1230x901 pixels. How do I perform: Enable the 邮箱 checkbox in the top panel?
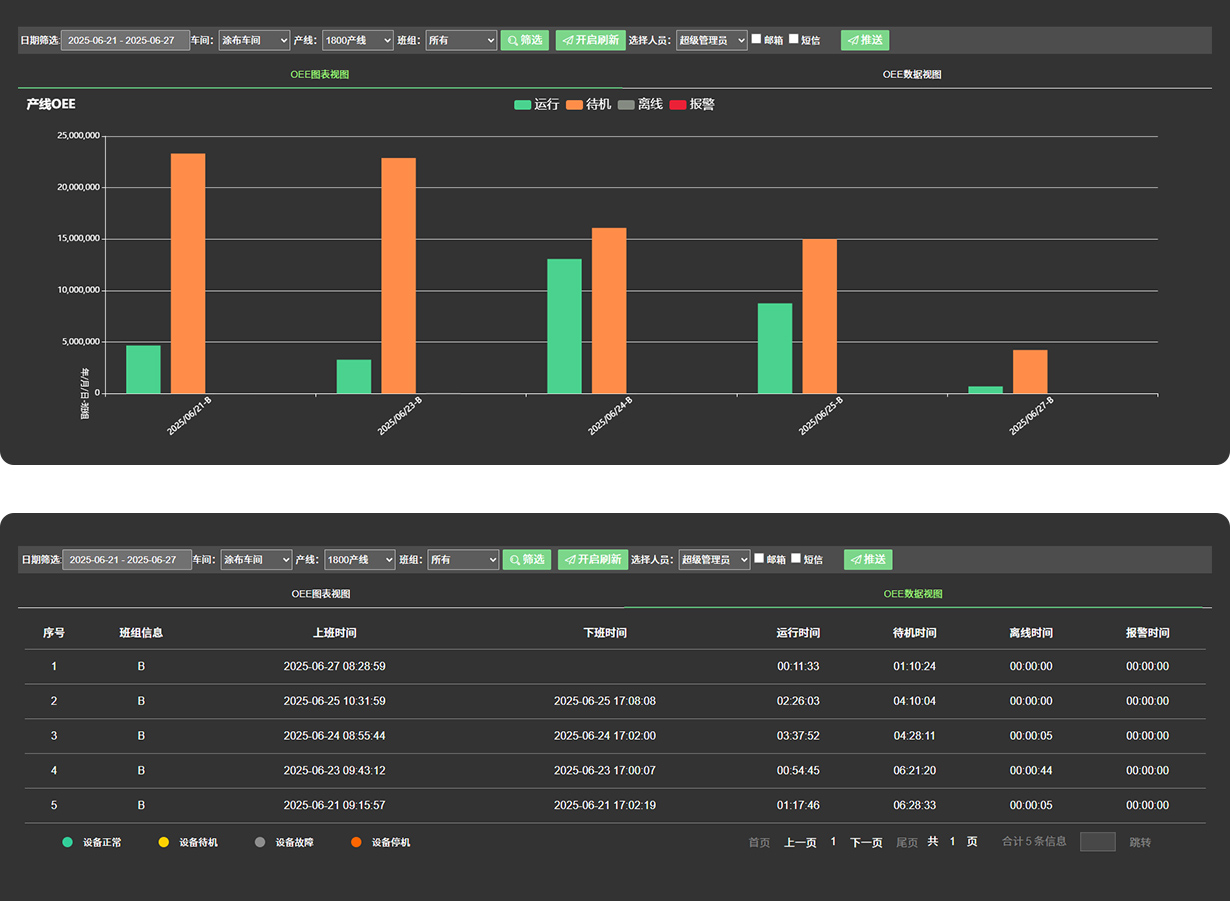coord(756,39)
